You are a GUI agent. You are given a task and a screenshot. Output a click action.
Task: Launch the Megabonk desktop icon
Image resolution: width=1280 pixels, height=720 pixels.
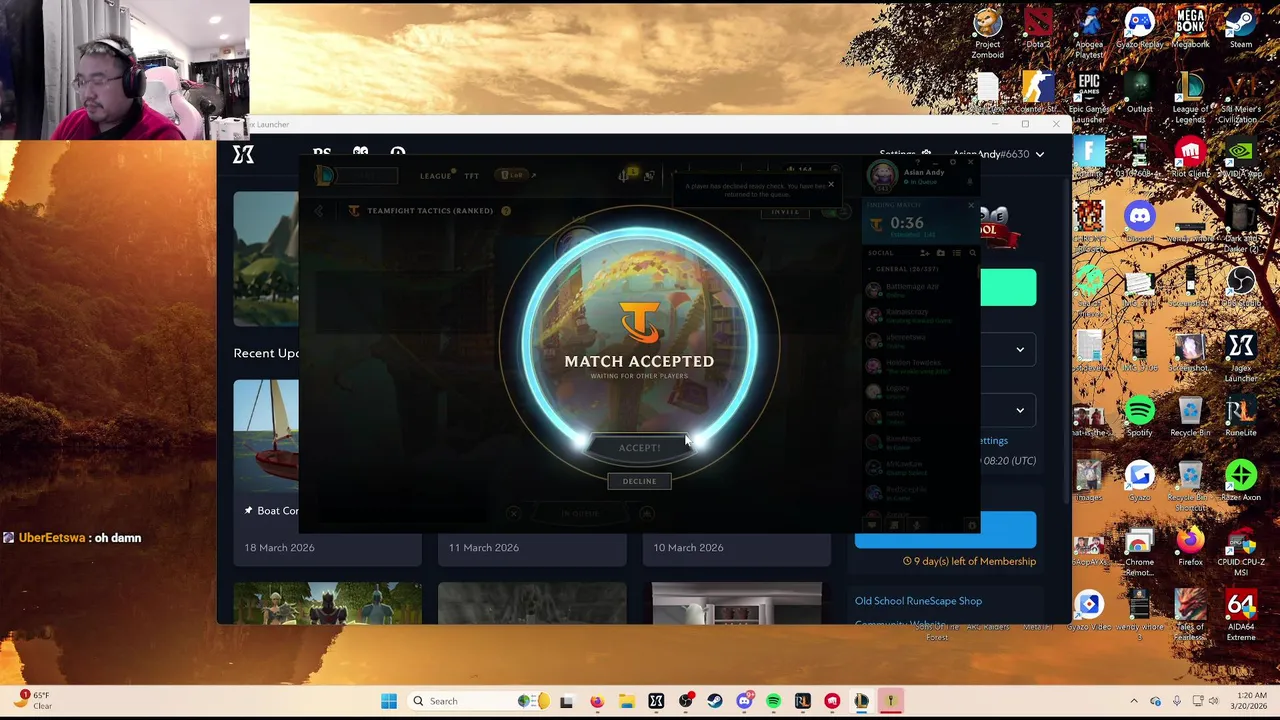click(1190, 29)
